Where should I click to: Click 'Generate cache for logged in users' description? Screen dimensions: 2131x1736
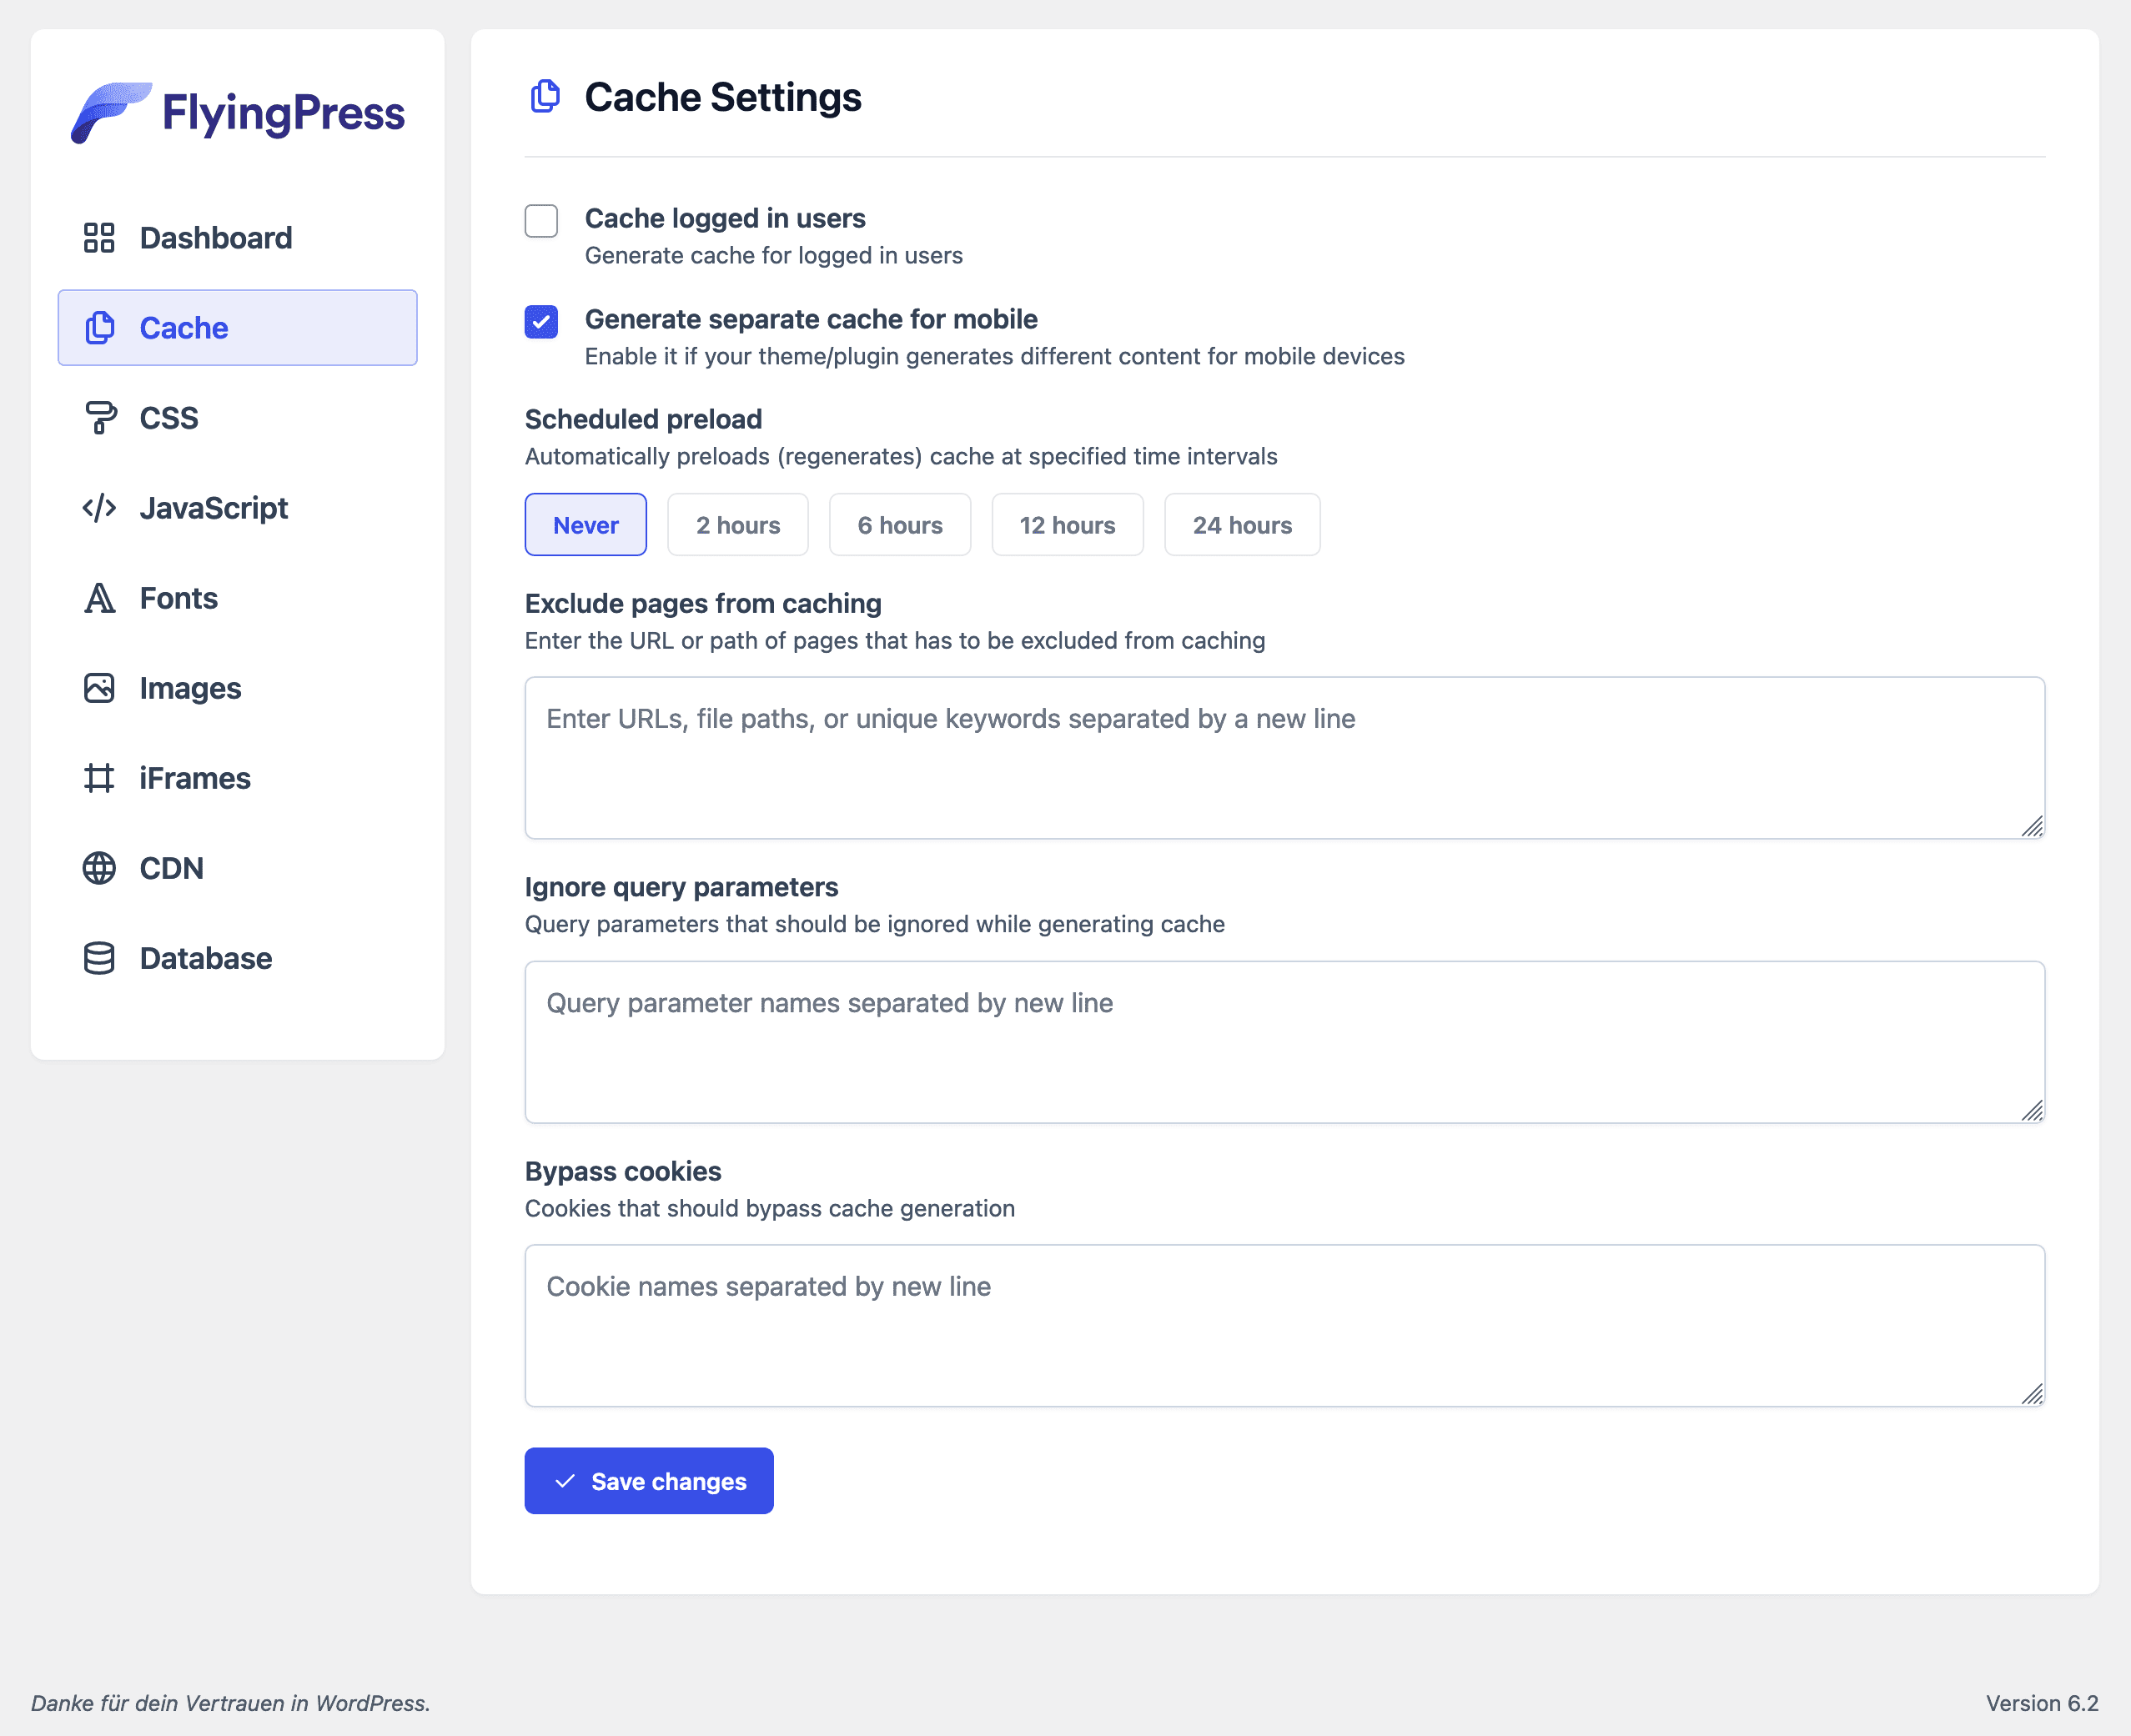(x=774, y=255)
